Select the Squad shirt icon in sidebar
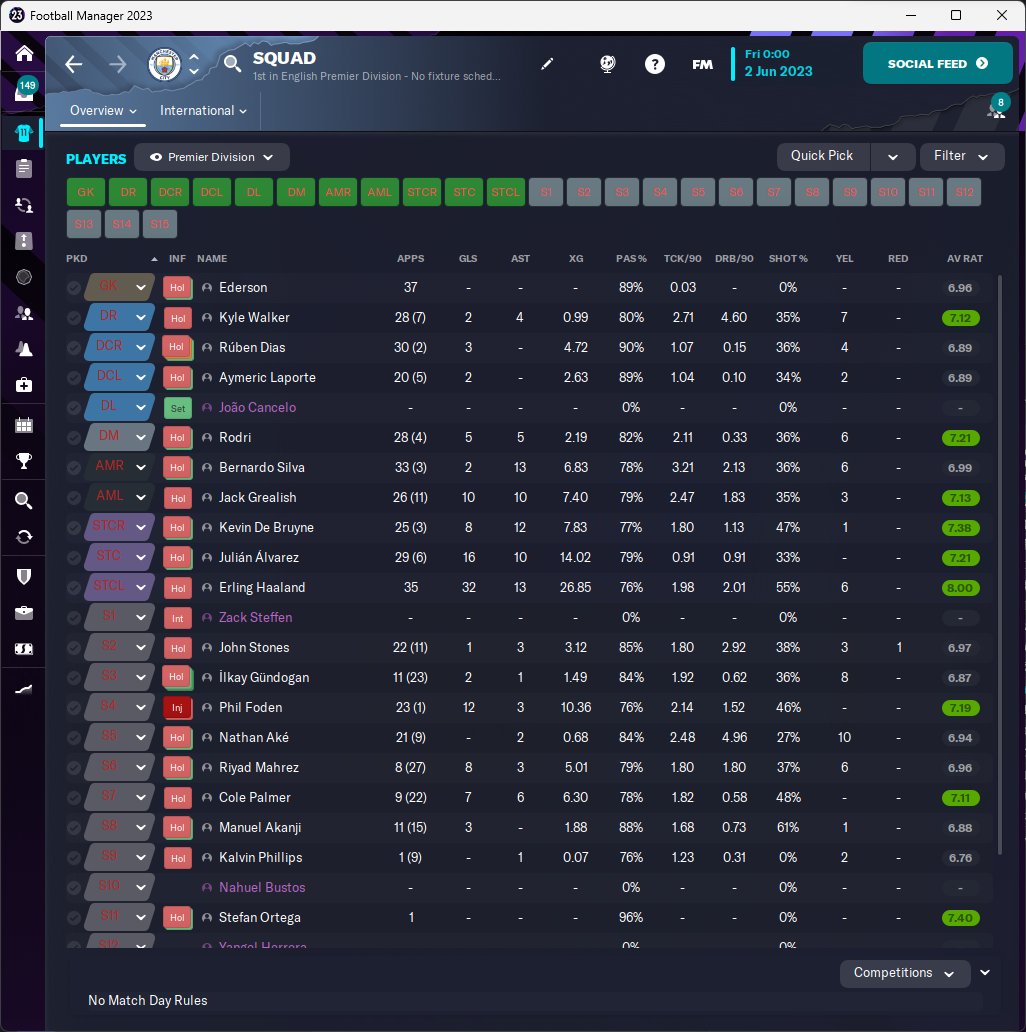Image resolution: width=1026 pixels, height=1032 pixels. tap(24, 134)
